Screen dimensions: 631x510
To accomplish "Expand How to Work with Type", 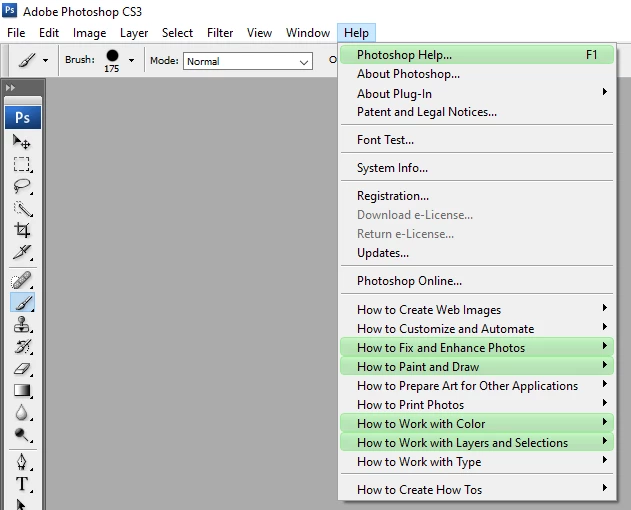I will click(477, 461).
